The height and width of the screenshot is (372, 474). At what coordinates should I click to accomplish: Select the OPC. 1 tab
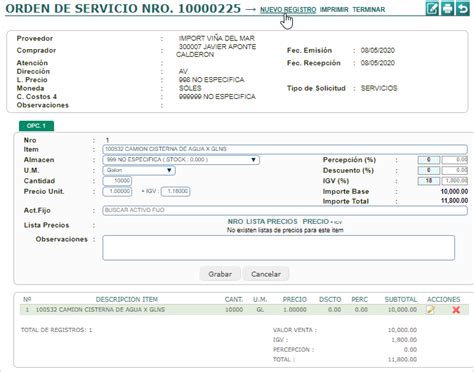[x=36, y=126]
